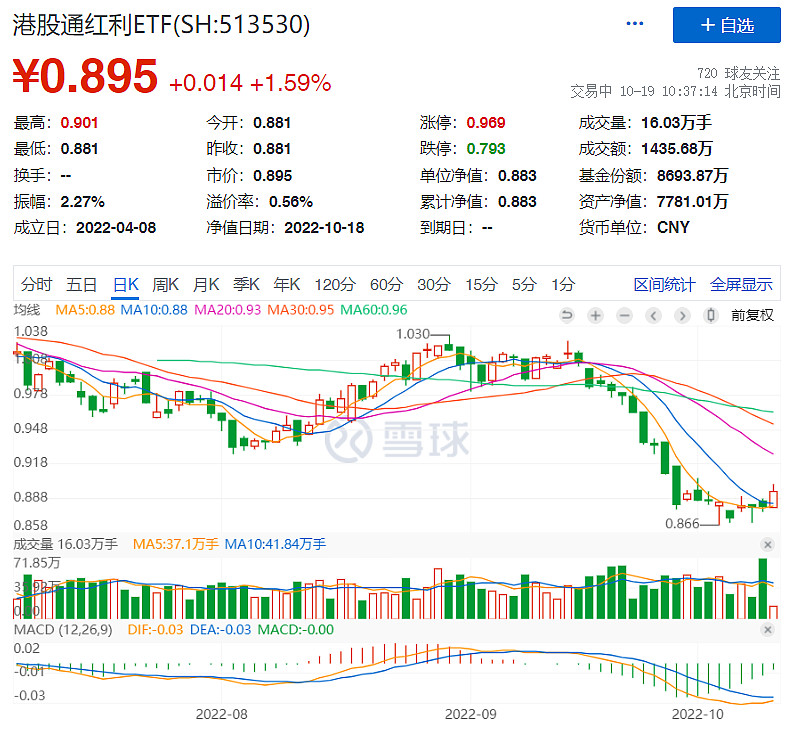Close the MACD indicator panel
The width and height of the screenshot is (790, 732).
tap(767, 630)
